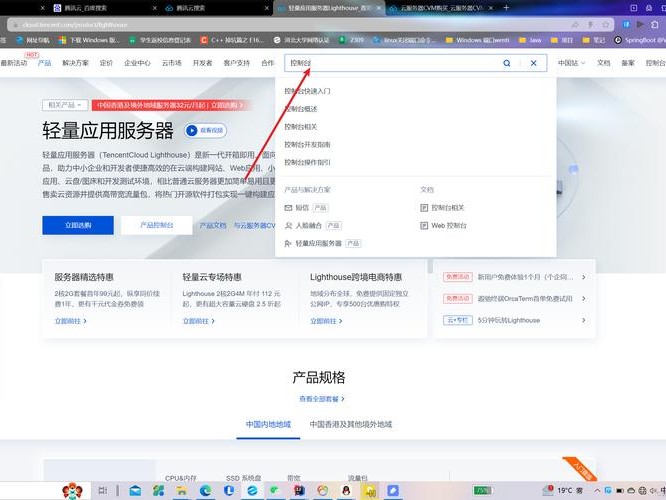
Task: Follow 立即前往 under Lighthouse跨境电商特惠
Action: click(326, 321)
